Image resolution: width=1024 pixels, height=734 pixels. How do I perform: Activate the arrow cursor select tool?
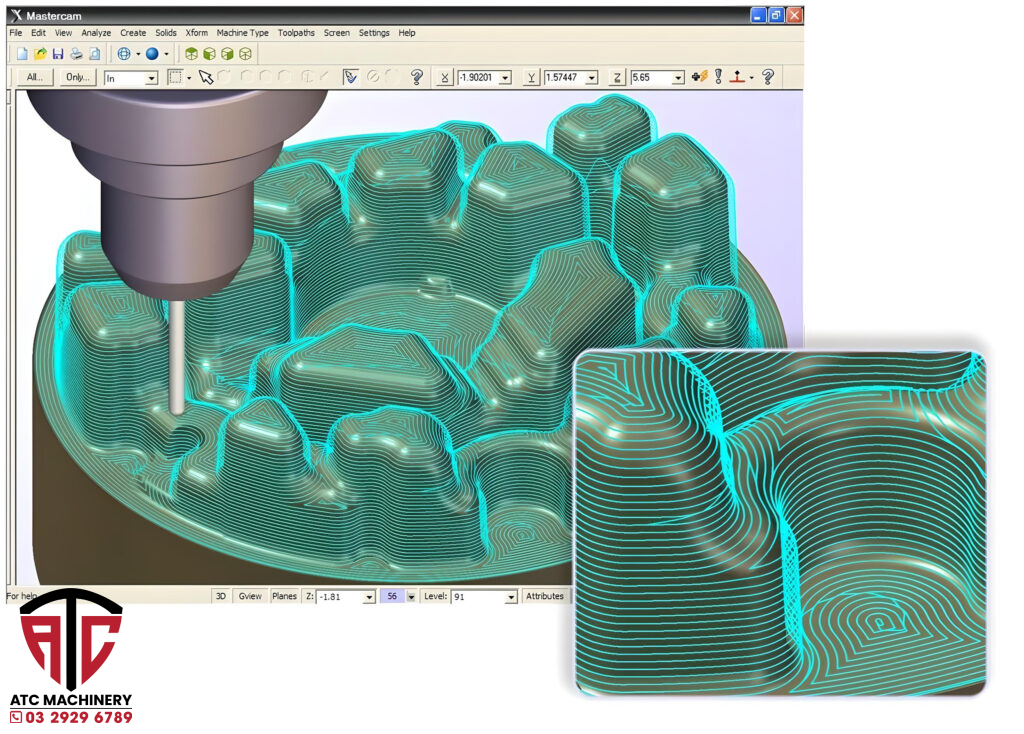206,77
